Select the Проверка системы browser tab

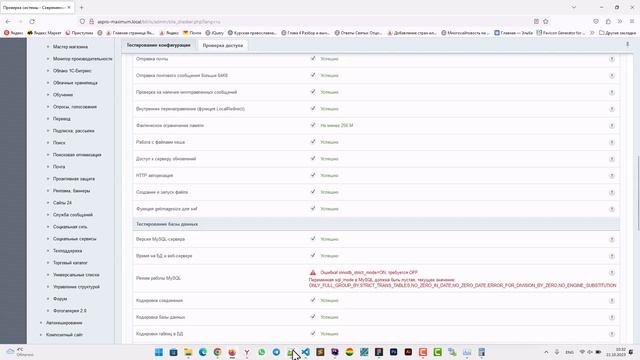coord(36,7)
